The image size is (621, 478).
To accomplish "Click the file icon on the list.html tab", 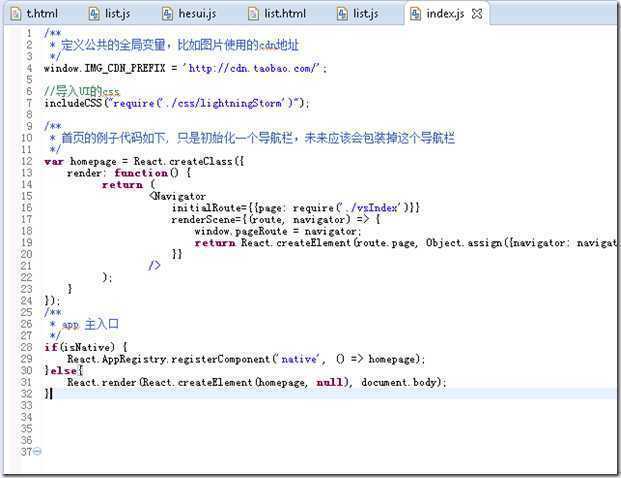I will (x=253, y=14).
